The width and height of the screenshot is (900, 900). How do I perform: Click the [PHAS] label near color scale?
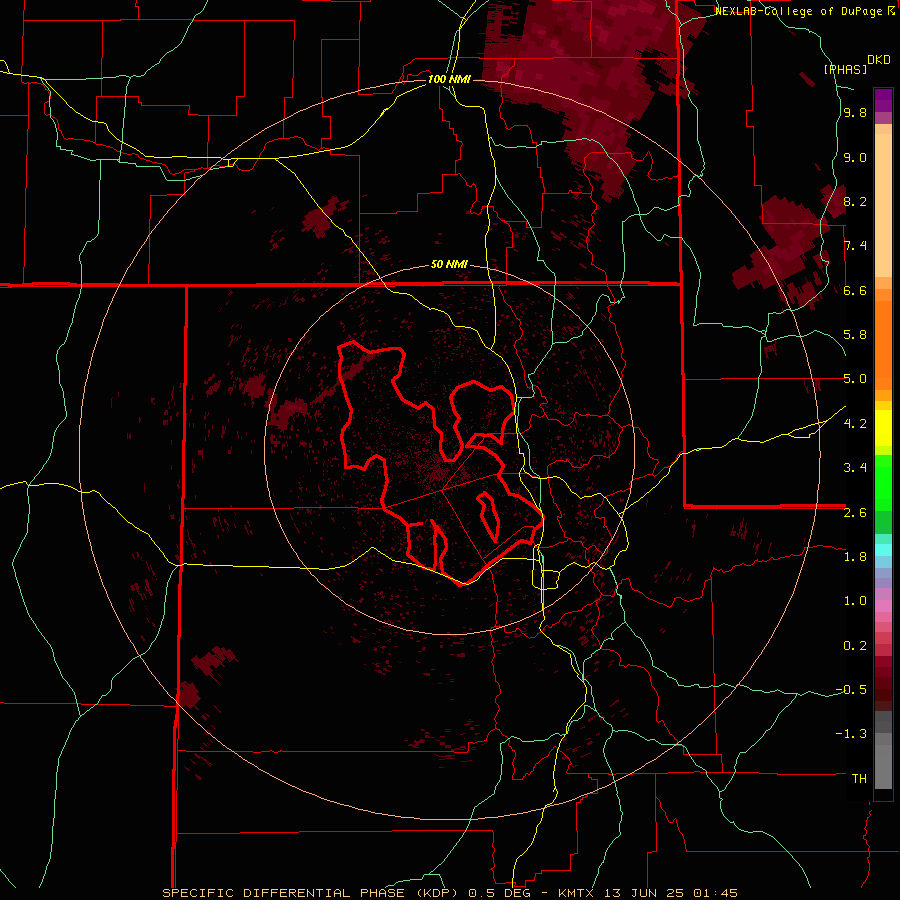tap(845, 69)
